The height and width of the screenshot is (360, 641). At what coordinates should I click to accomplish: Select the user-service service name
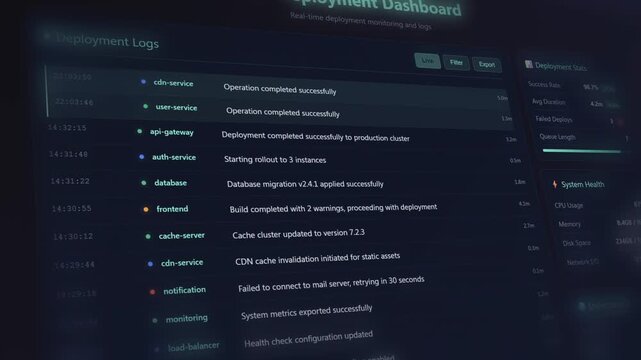[176, 107]
